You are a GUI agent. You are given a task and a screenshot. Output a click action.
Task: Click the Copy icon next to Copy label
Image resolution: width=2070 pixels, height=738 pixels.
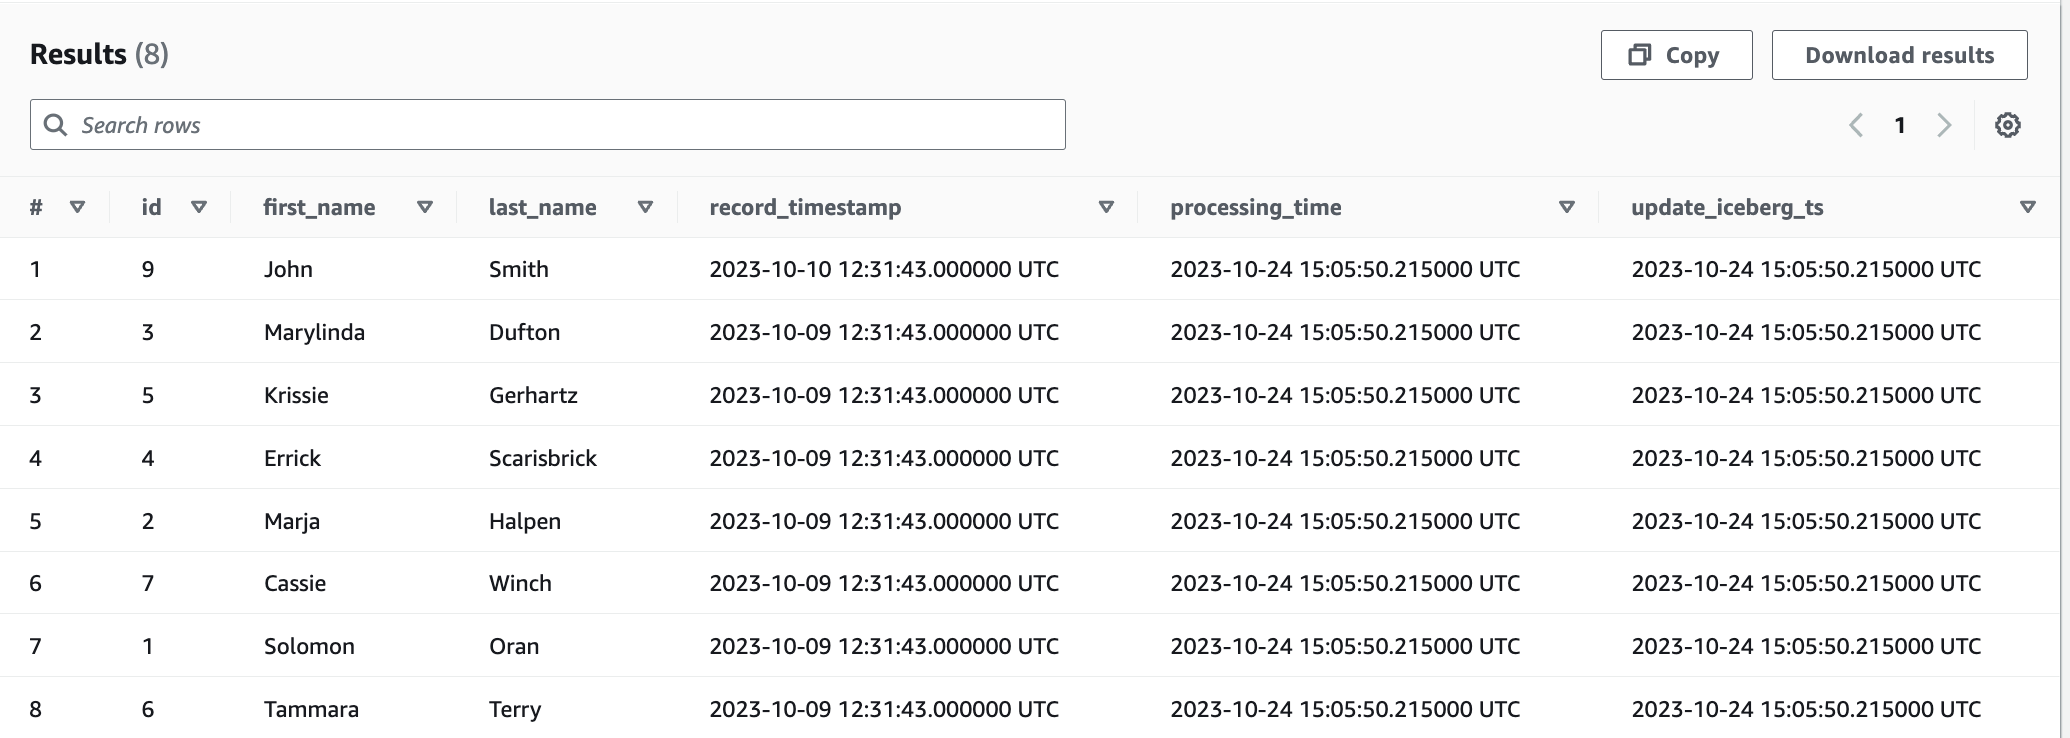pyautogui.click(x=1638, y=55)
